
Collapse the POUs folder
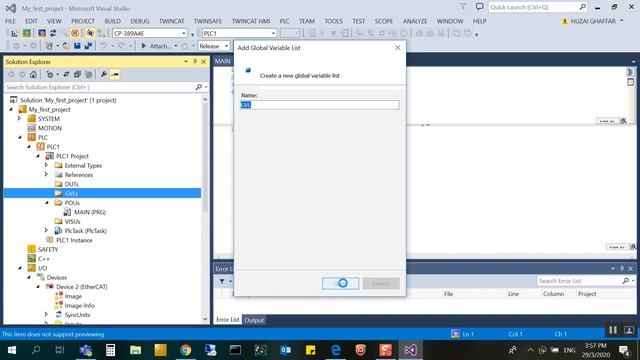pos(47,203)
